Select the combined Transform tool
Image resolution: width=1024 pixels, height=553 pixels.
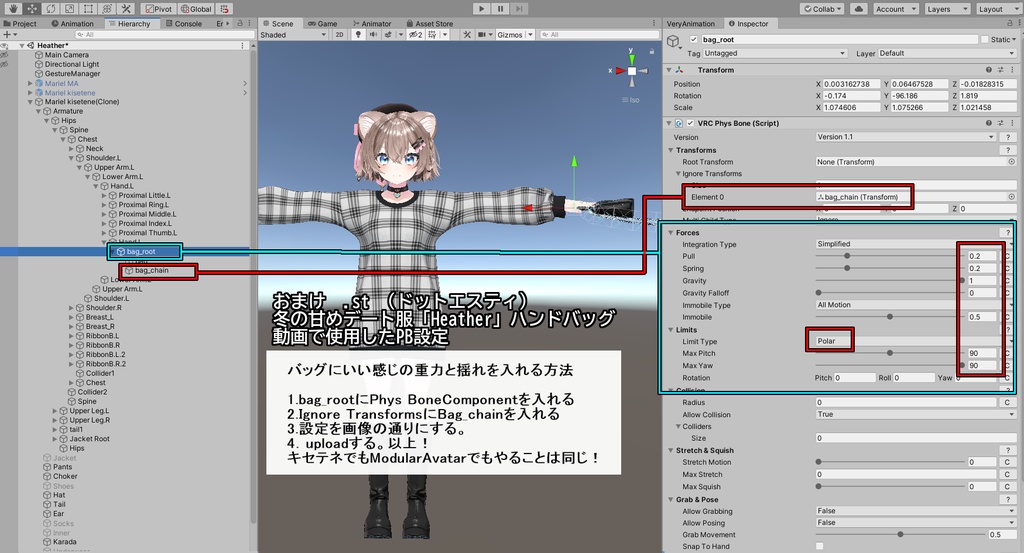pyautogui.click(x=107, y=8)
